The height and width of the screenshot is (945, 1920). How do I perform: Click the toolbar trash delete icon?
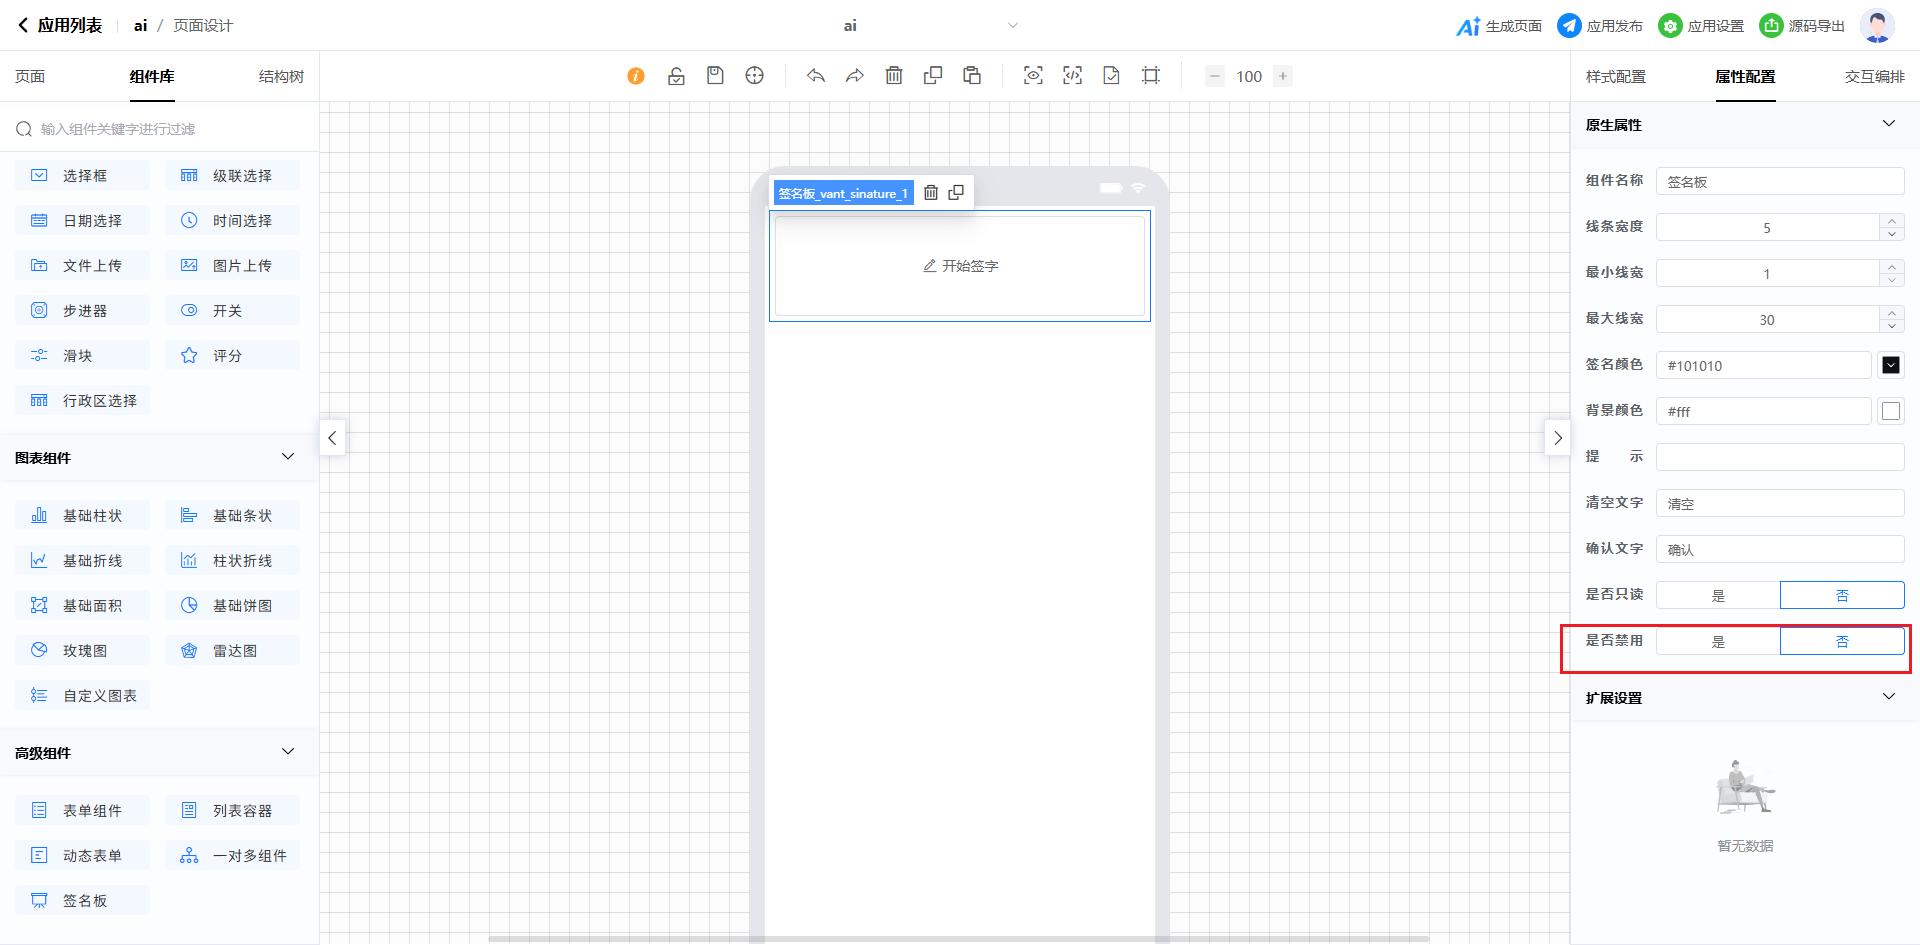pos(894,76)
